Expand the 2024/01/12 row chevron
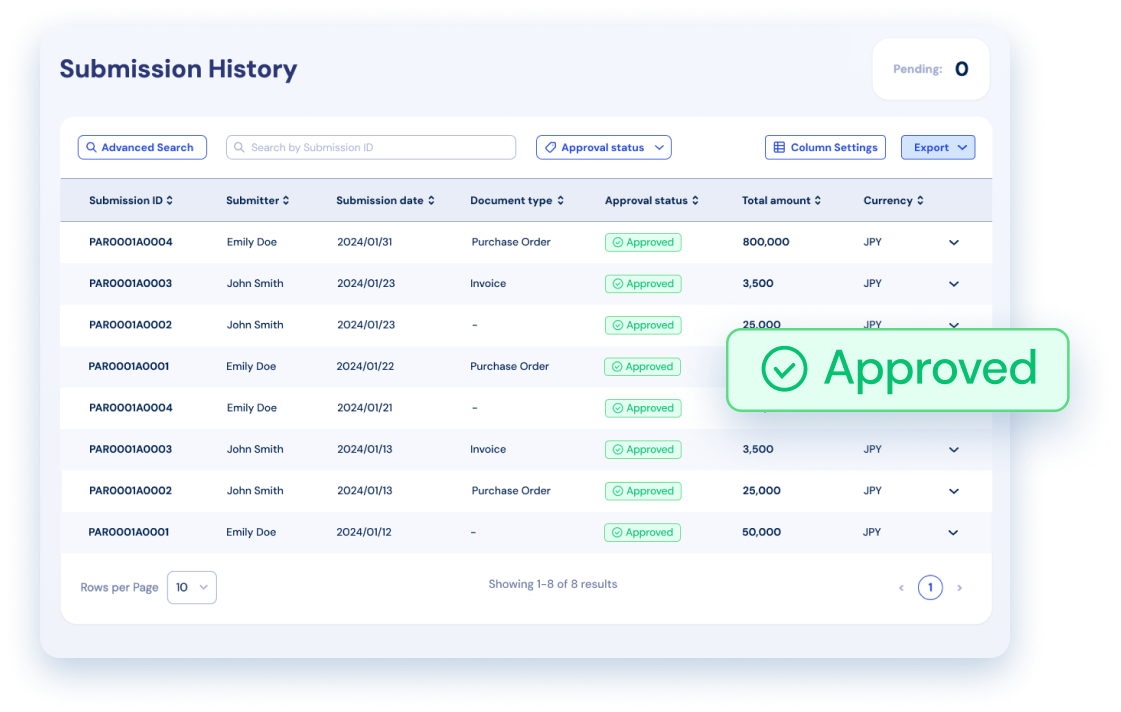 pyautogui.click(x=953, y=533)
